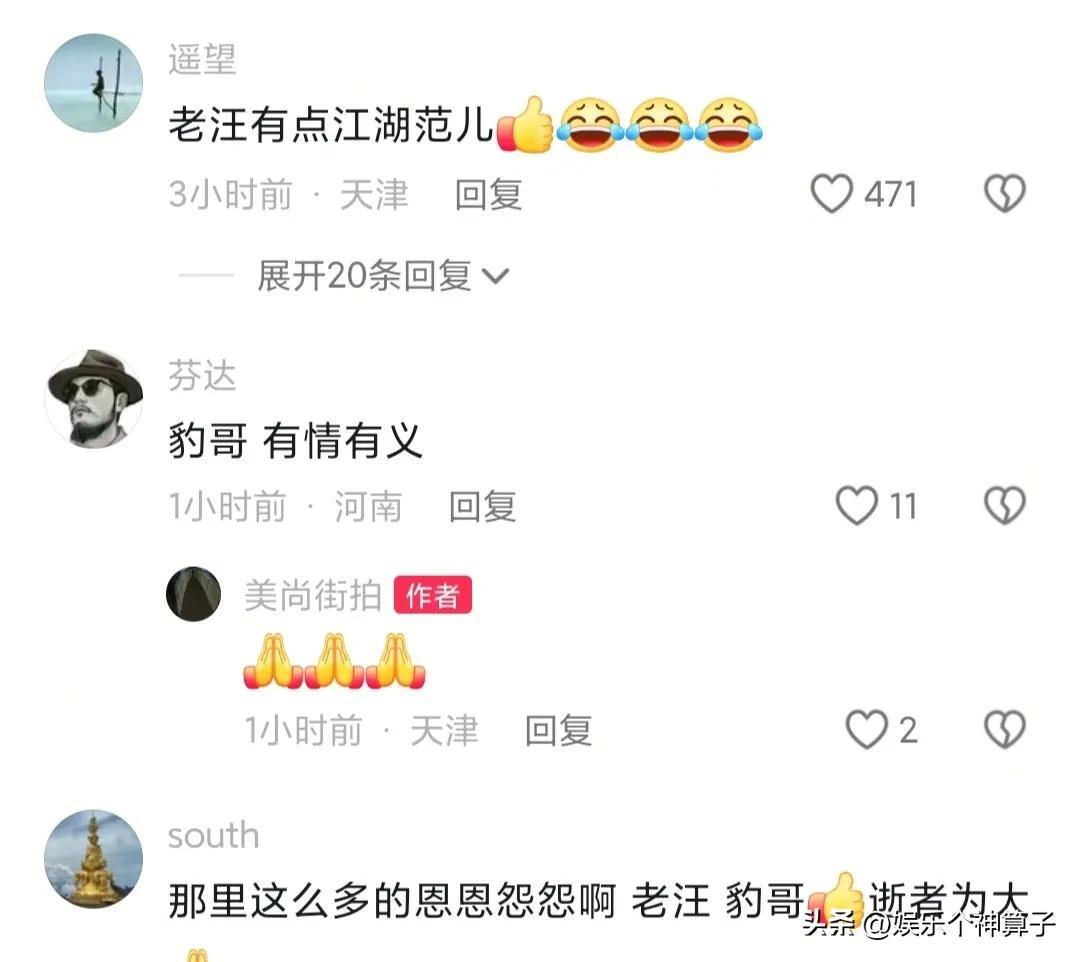The width and height of the screenshot is (1080, 962).
Task: Open 遥望's profile avatar
Action: (94, 83)
